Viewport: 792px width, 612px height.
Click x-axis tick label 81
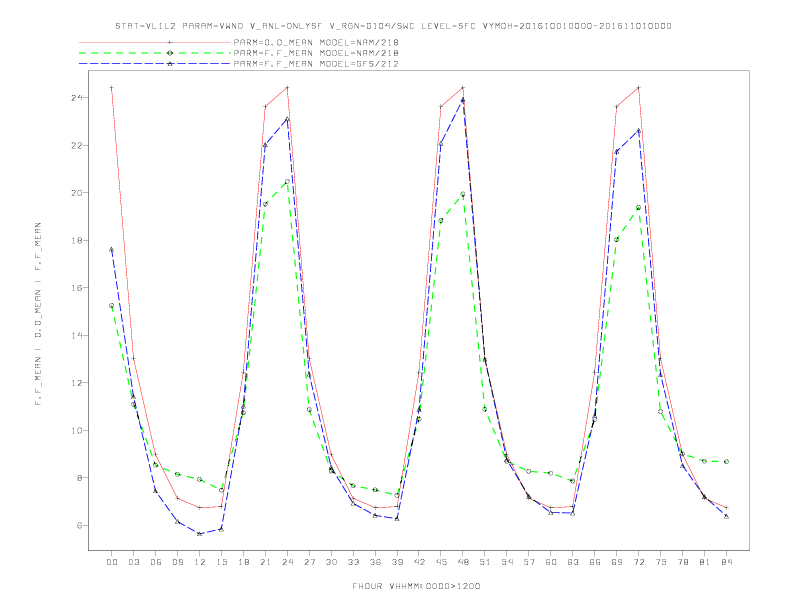(705, 562)
